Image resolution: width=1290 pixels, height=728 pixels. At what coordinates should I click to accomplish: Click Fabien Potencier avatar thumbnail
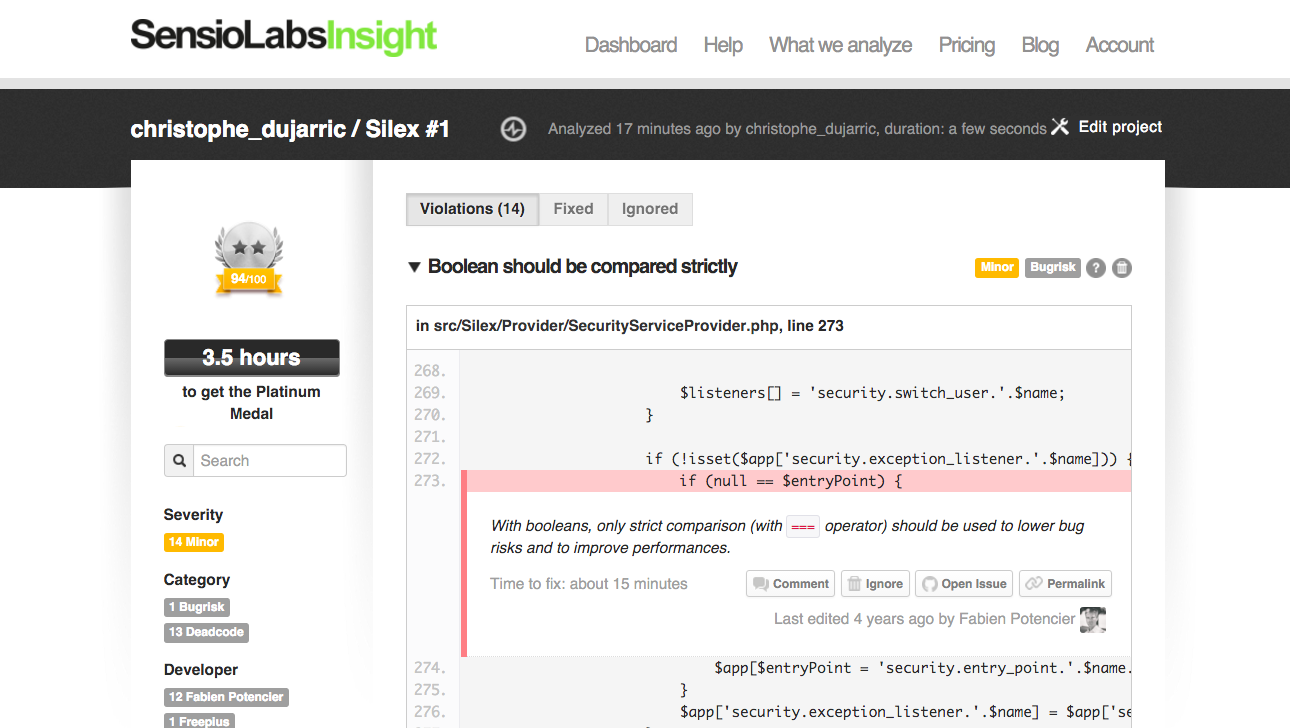(x=1093, y=619)
